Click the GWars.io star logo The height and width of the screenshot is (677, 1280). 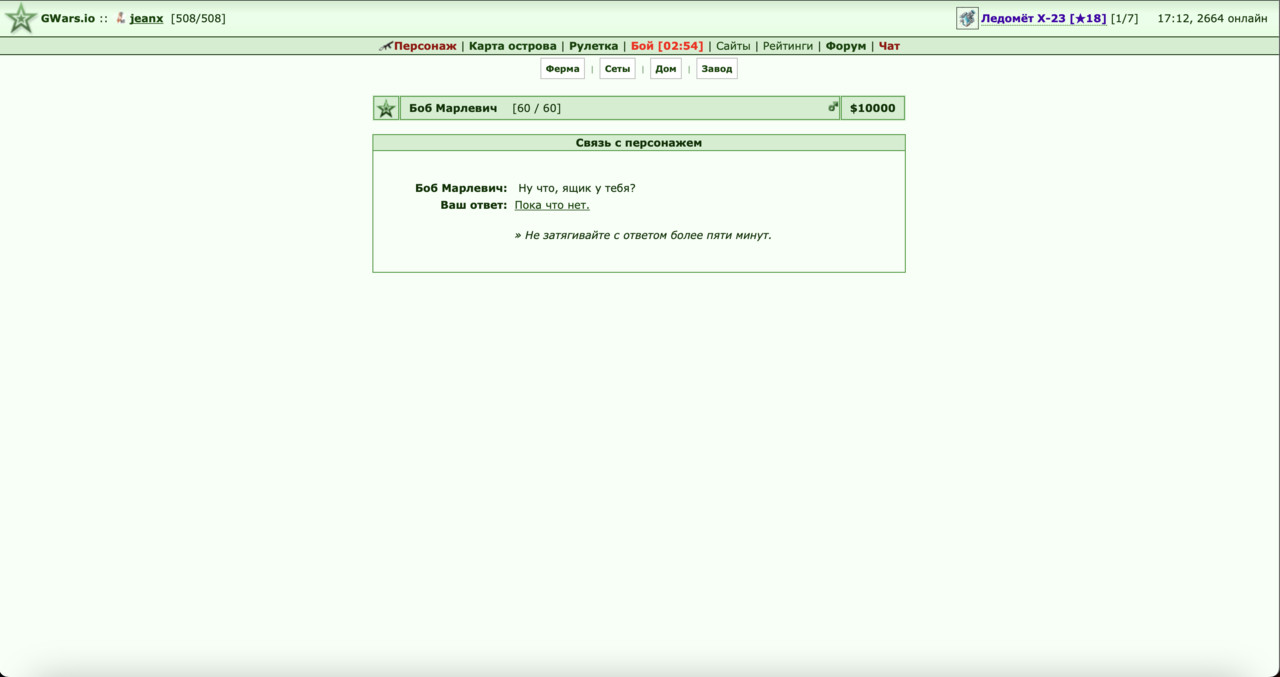tap(21, 18)
